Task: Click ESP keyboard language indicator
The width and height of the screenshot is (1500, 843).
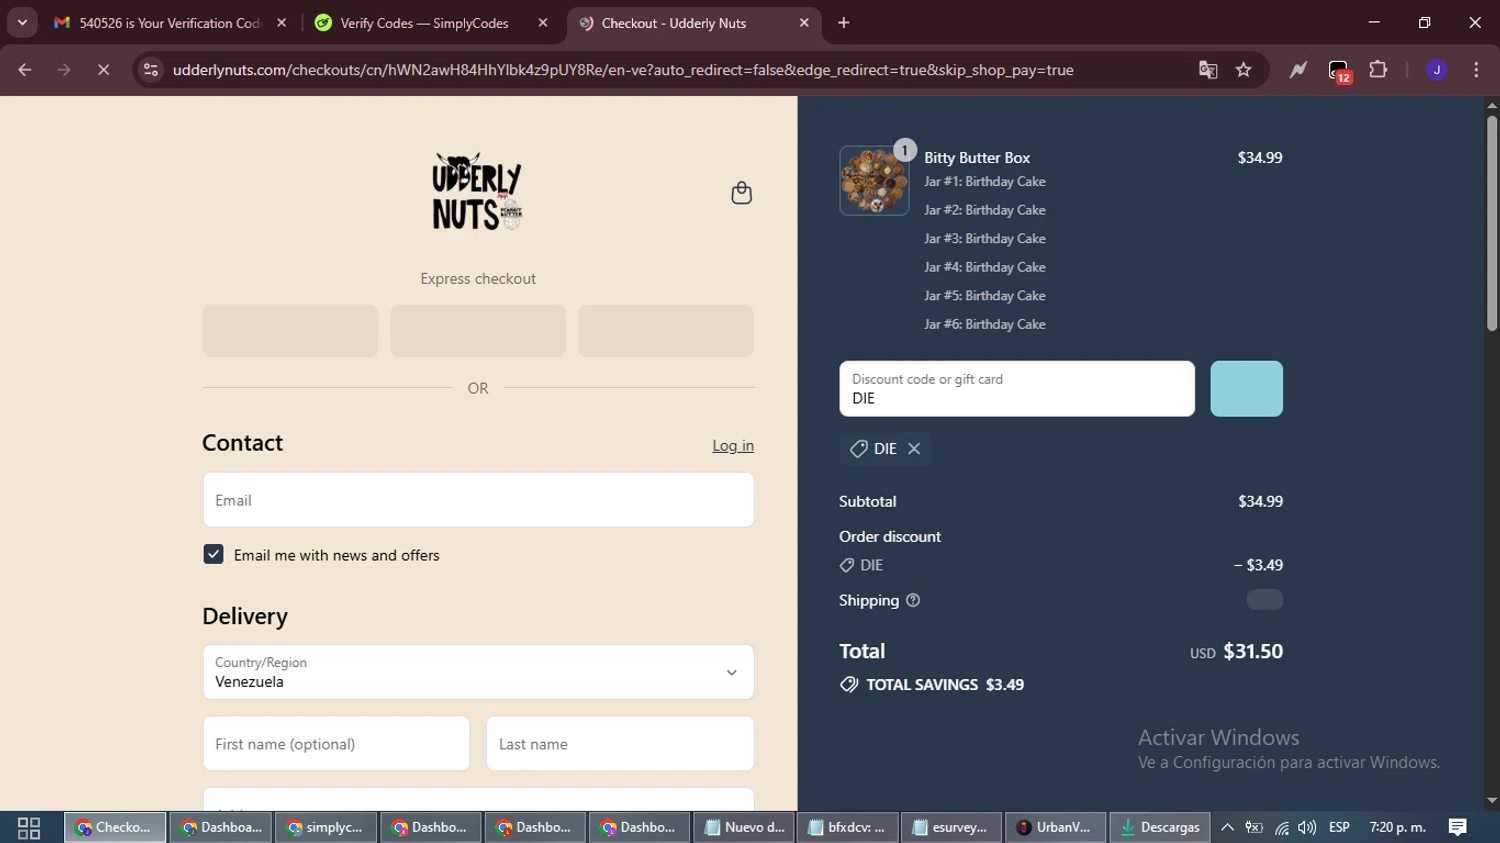Action: pyautogui.click(x=1339, y=828)
